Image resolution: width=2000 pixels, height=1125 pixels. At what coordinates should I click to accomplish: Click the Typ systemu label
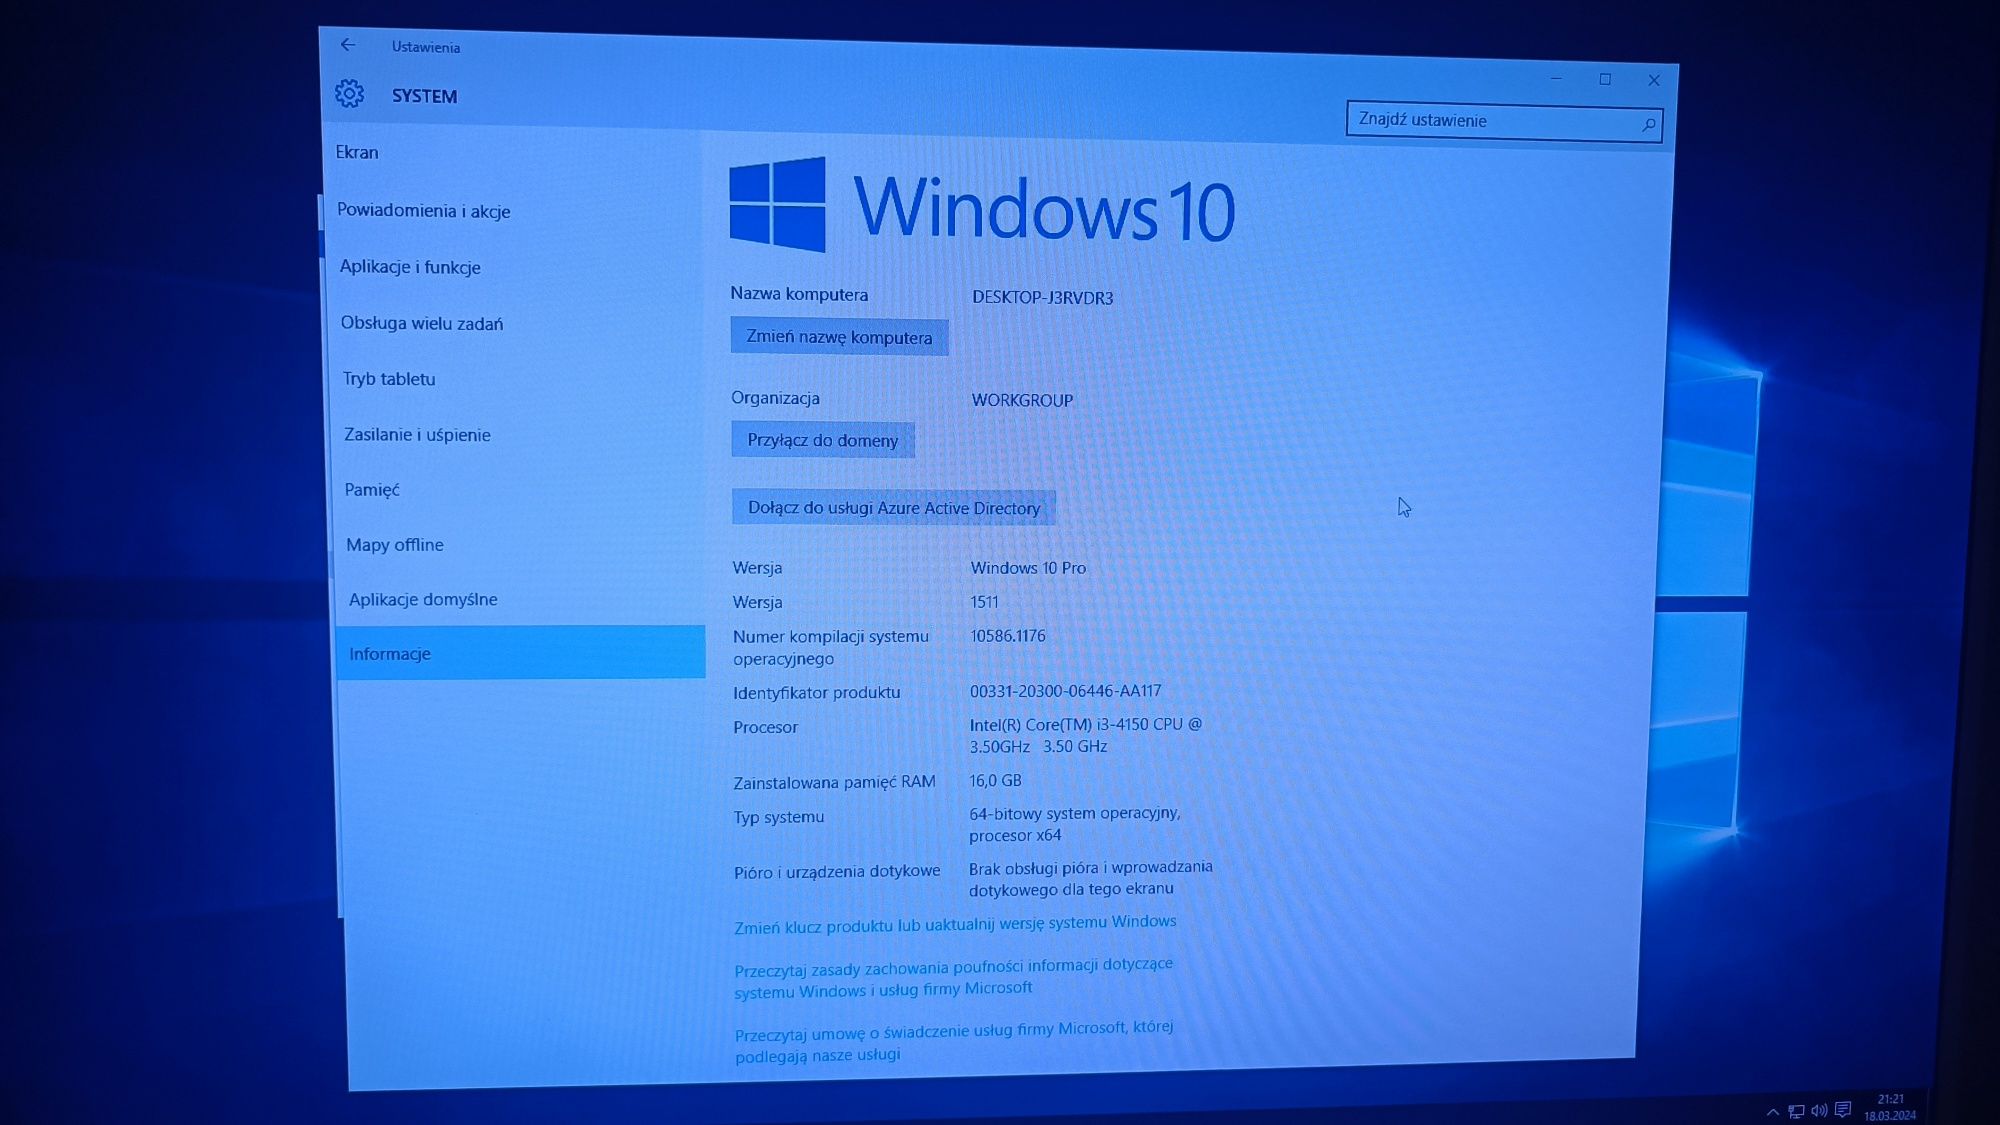coord(778,817)
